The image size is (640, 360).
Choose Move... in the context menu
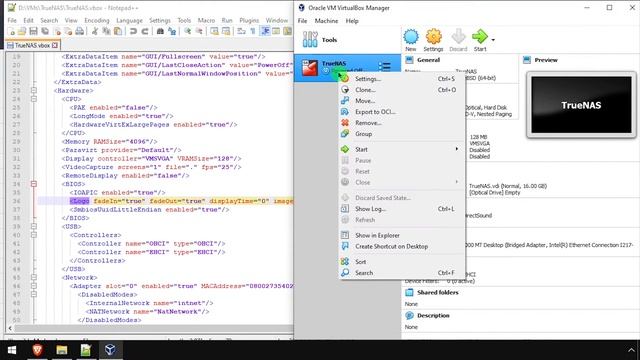tap(402, 101)
